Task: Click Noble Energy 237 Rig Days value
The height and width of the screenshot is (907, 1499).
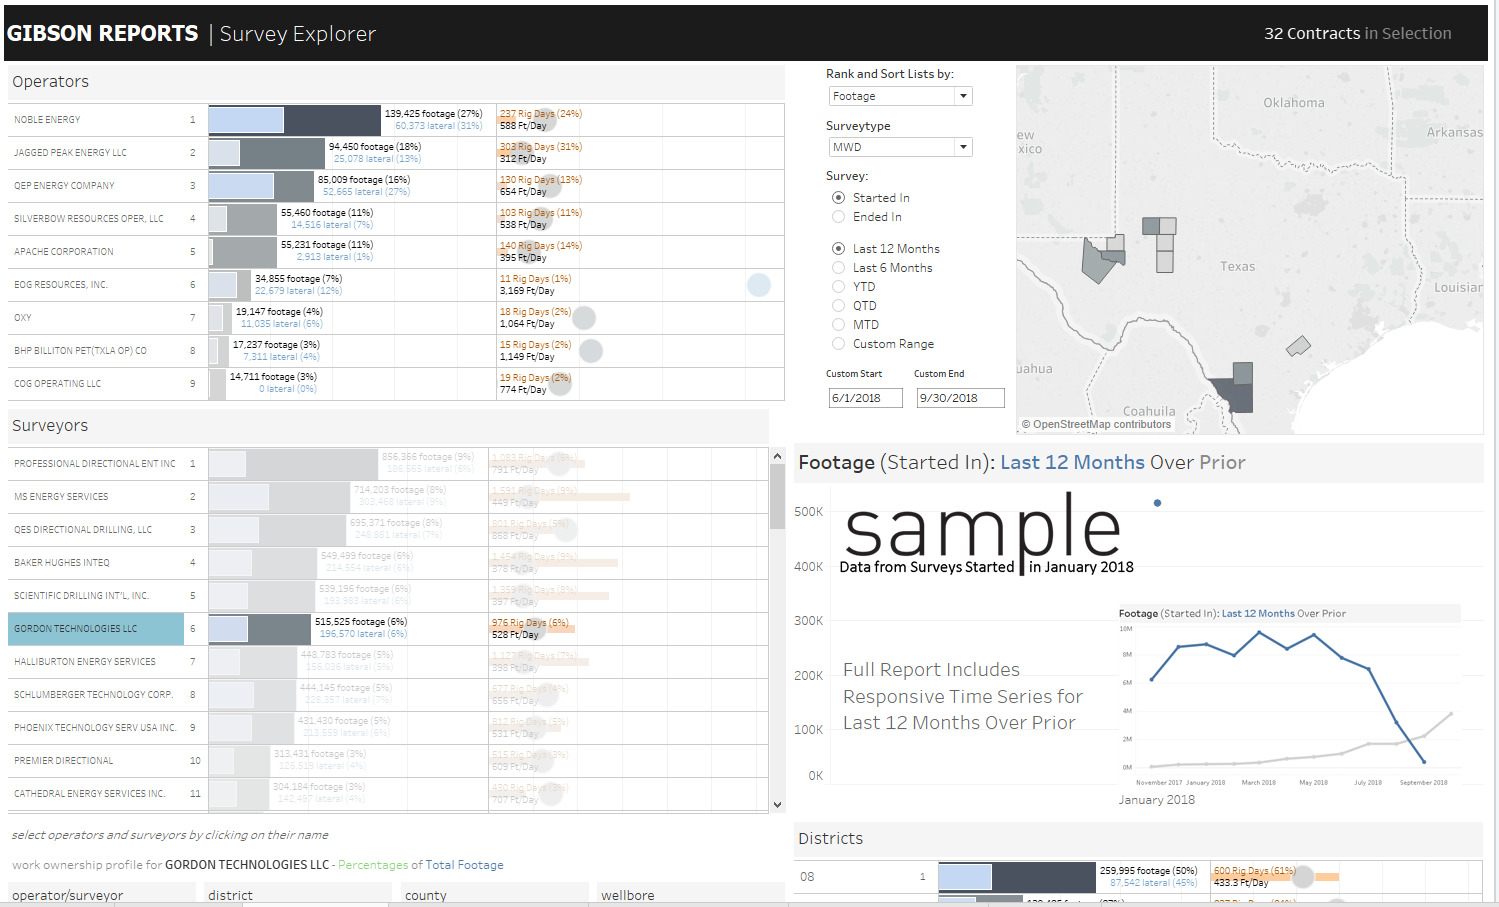Action: point(541,114)
